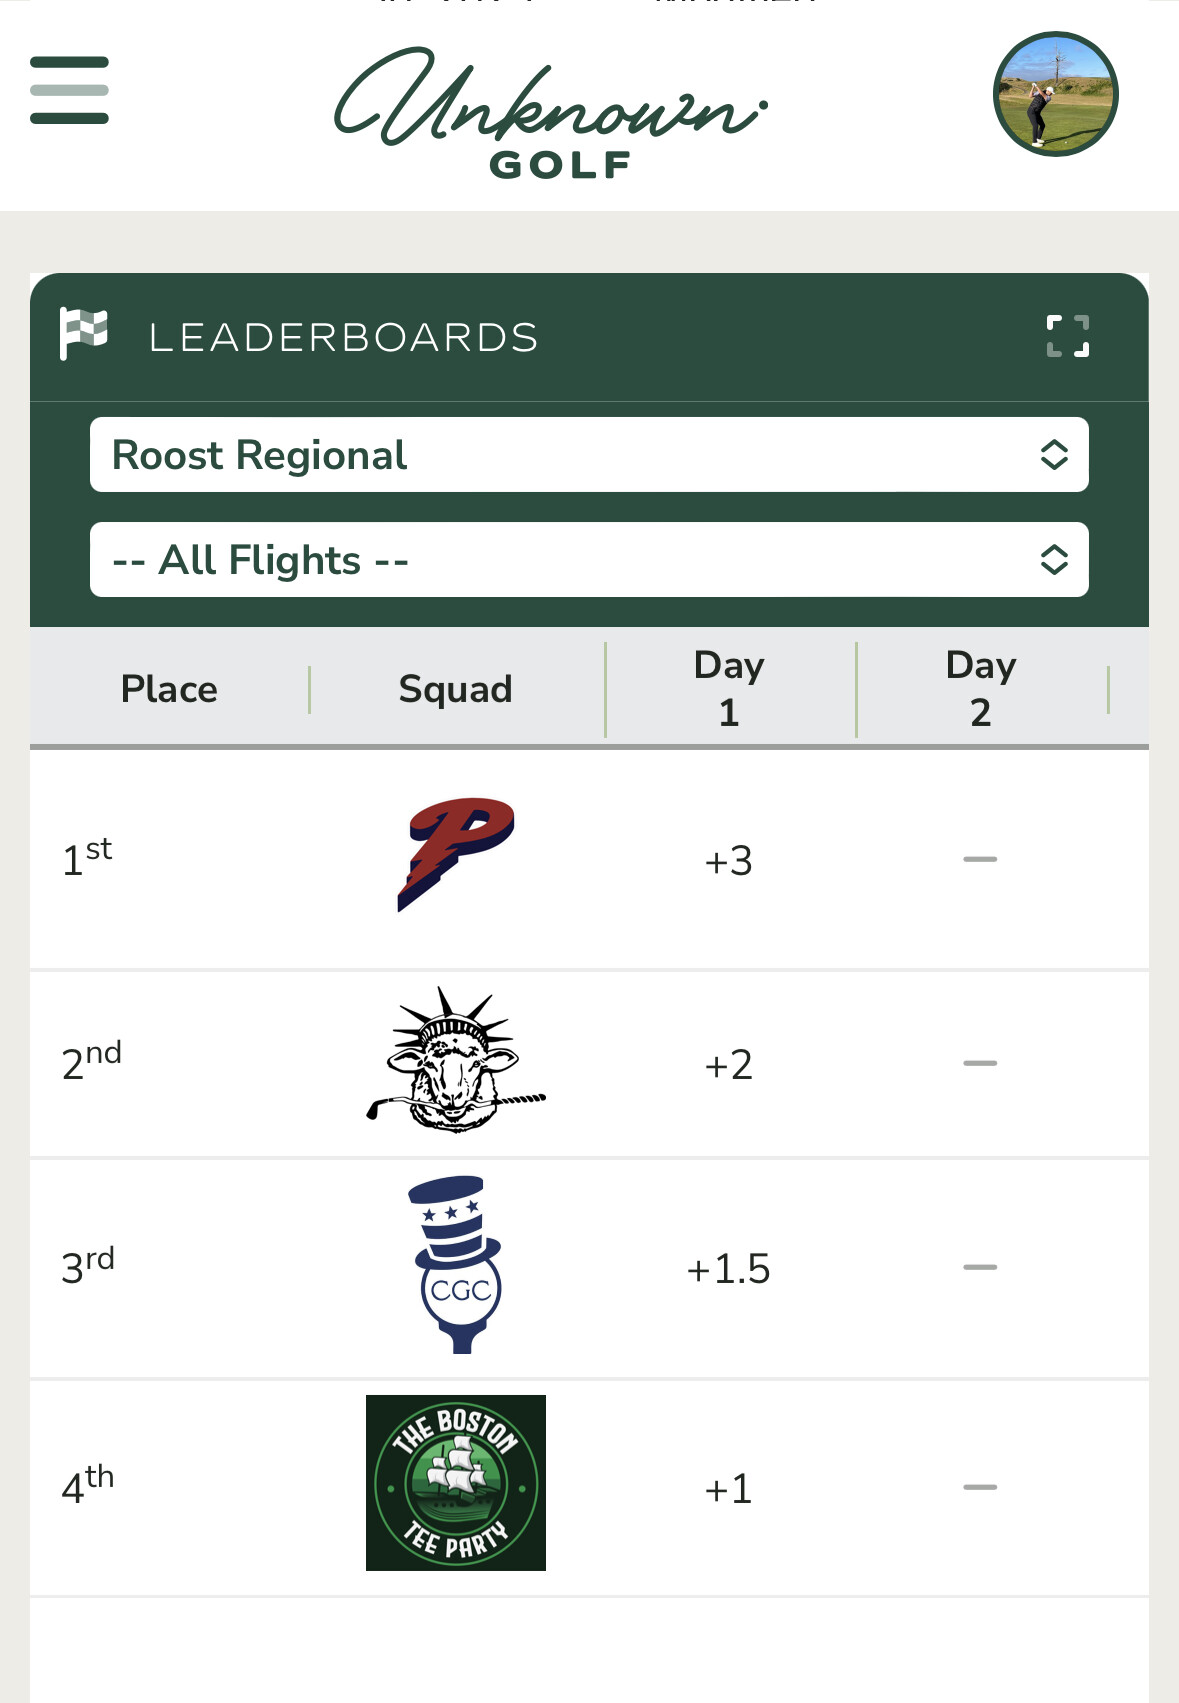Image resolution: width=1179 pixels, height=1703 pixels.
Task: Expand leaderboard to fullscreen
Action: click(1067, 336)
